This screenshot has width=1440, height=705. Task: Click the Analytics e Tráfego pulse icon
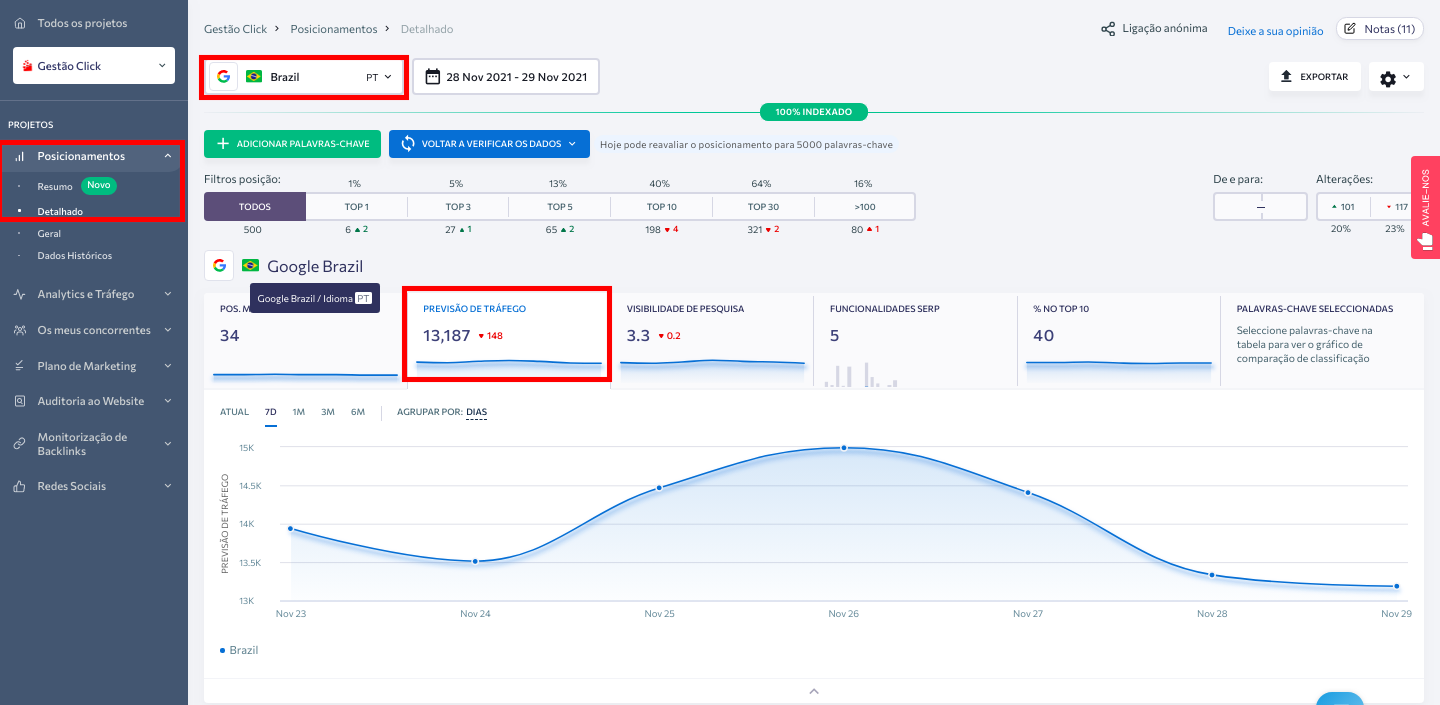tap(19, 294)
